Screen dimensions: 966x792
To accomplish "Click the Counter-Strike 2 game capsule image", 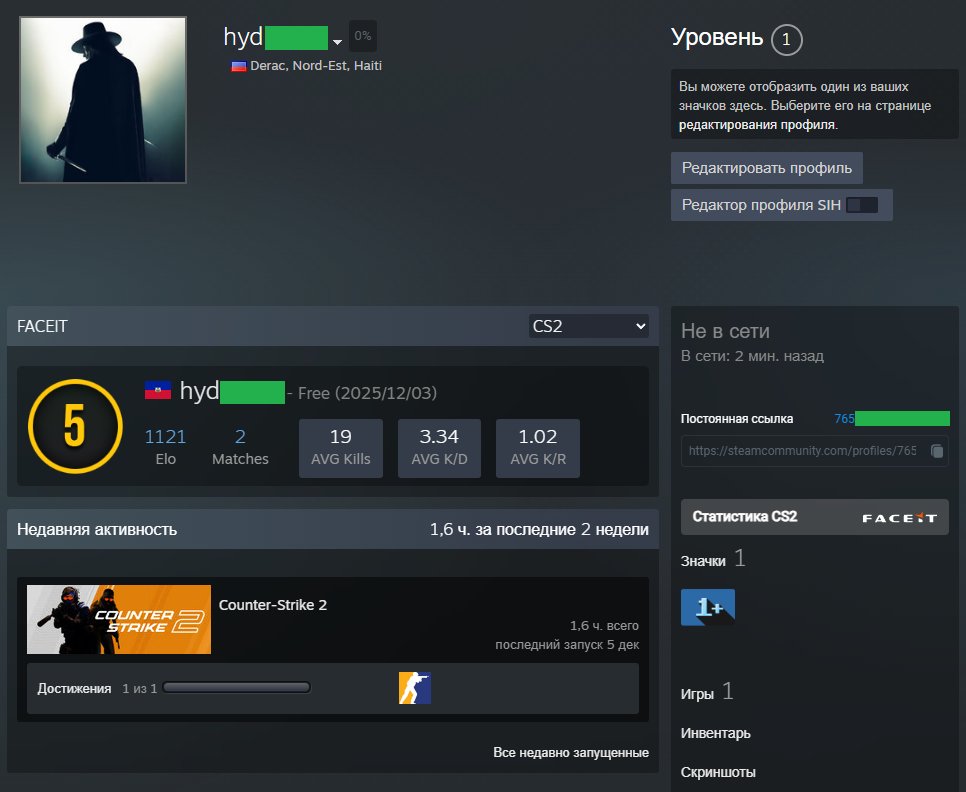I will click(x=118, y=619).
